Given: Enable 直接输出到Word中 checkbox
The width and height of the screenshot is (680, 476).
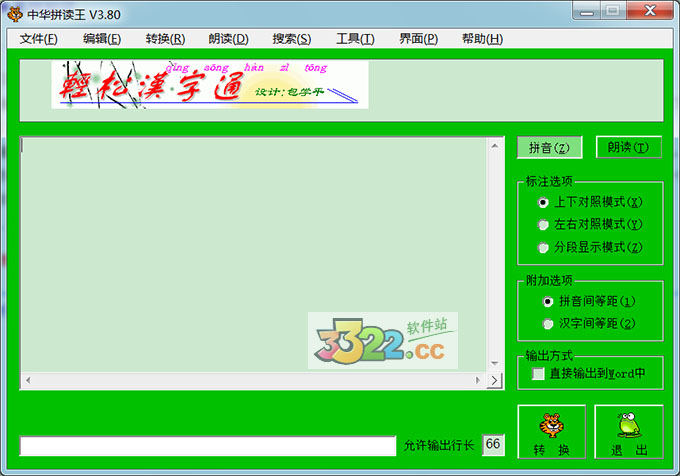Looking at the screenshot, I should [538, 374].
